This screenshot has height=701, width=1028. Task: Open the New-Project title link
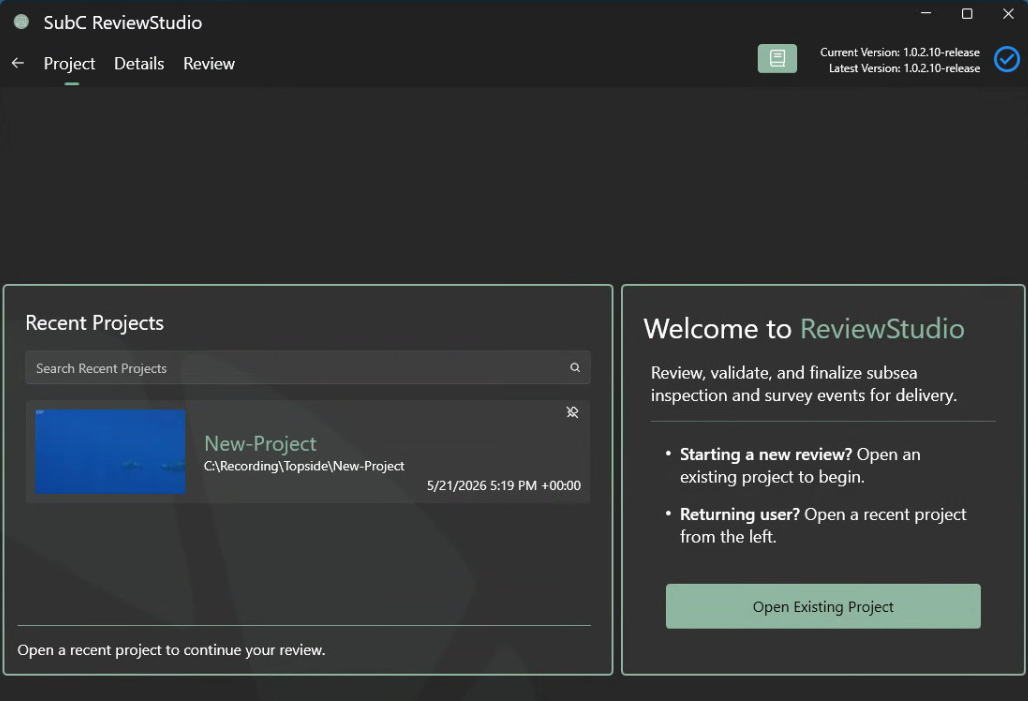click(x=260, y=443)
